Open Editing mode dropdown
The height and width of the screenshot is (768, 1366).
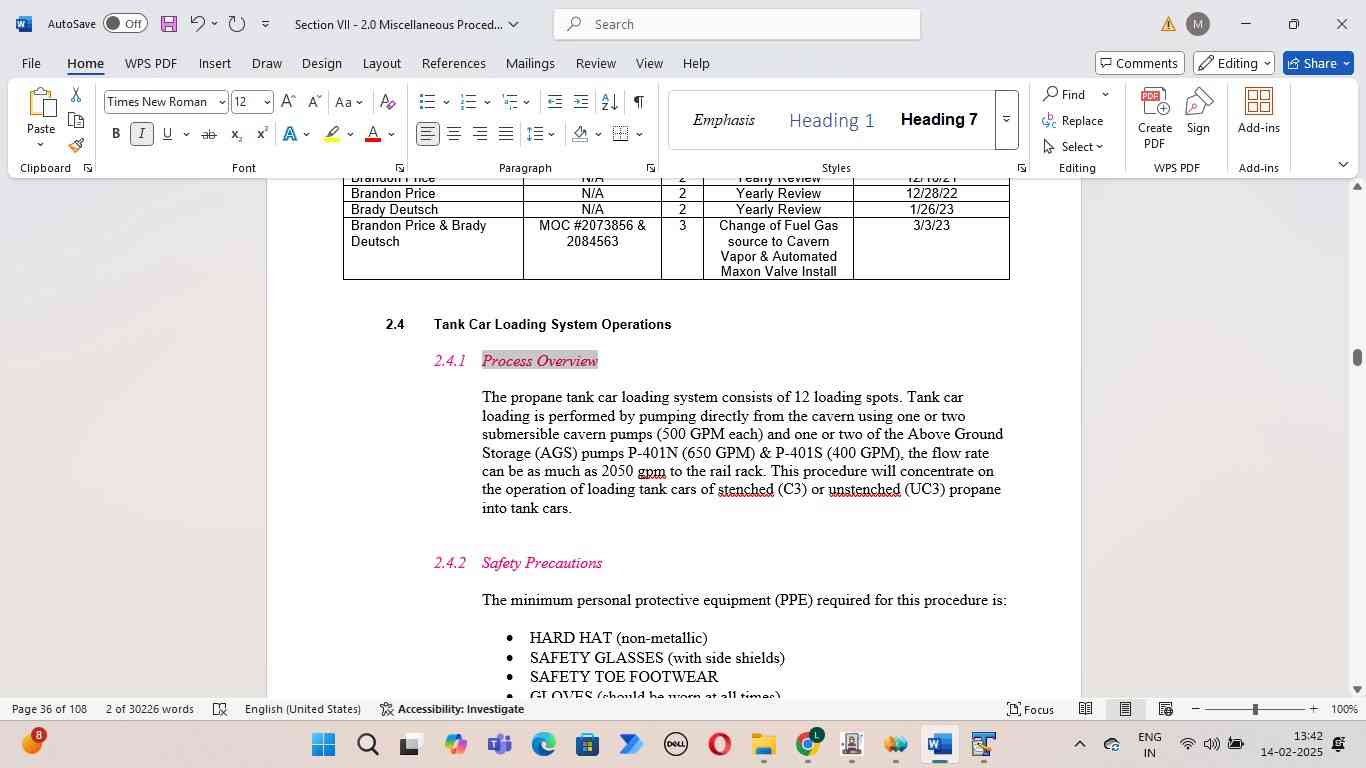[x=1235, y=63]
